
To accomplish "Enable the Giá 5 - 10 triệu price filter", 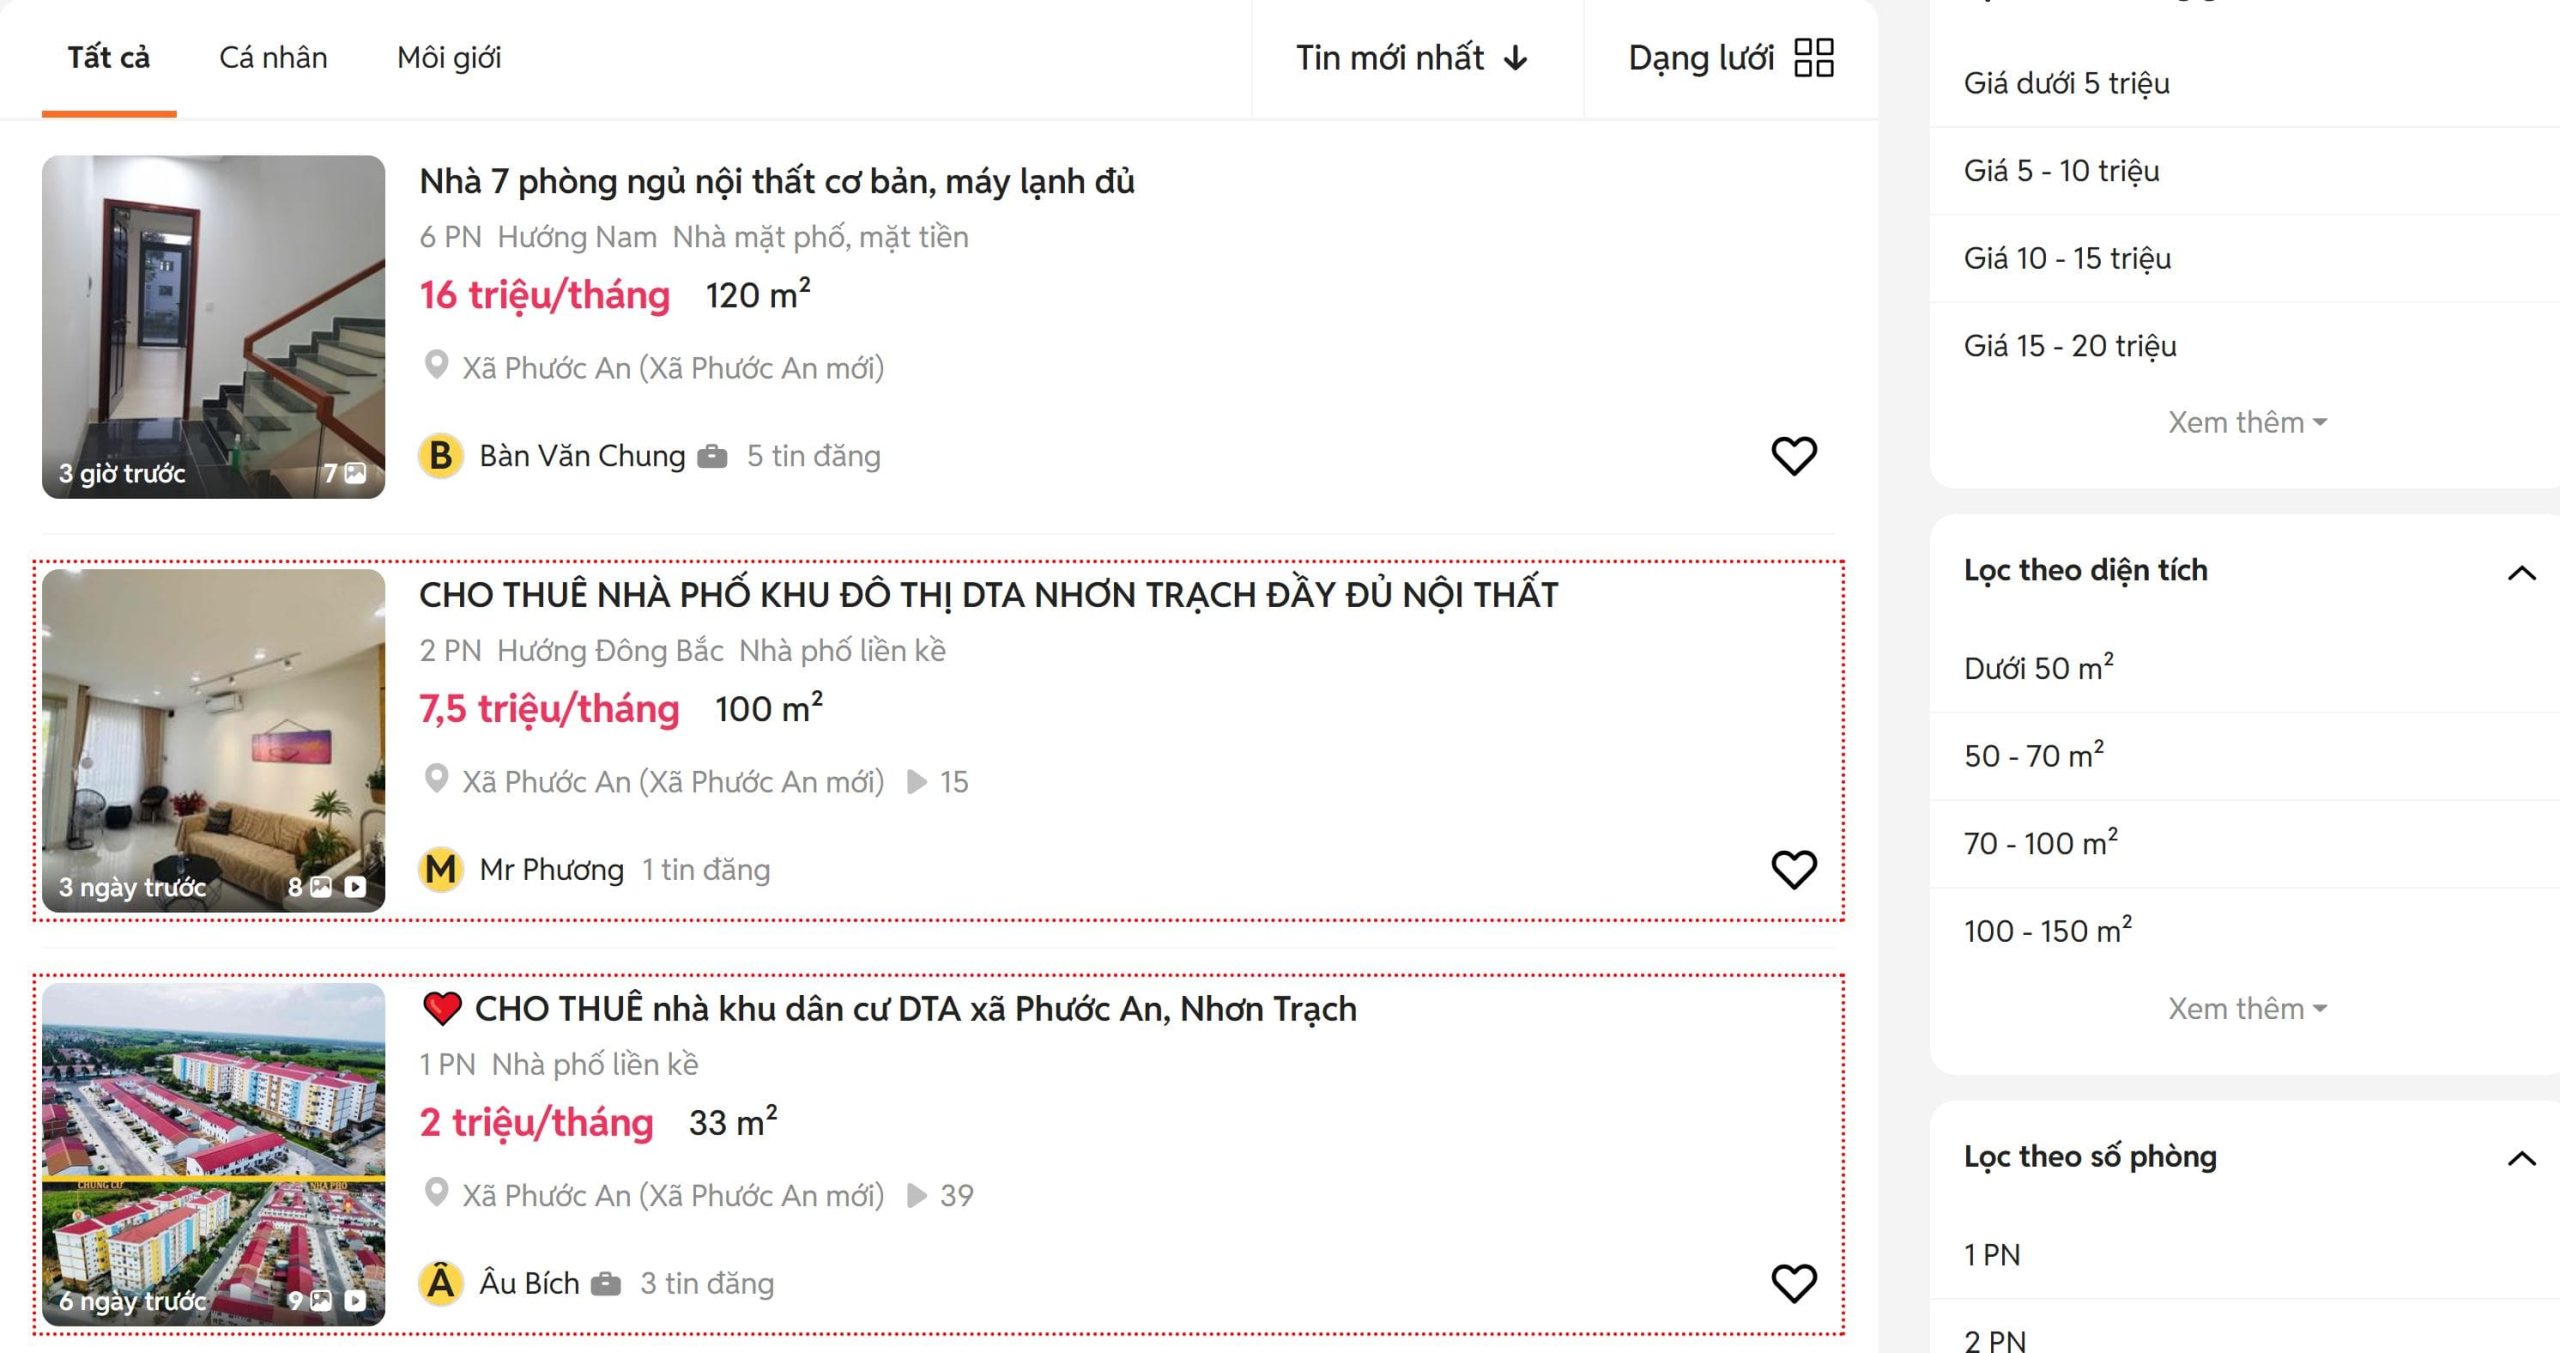I will click(2063, 170).
